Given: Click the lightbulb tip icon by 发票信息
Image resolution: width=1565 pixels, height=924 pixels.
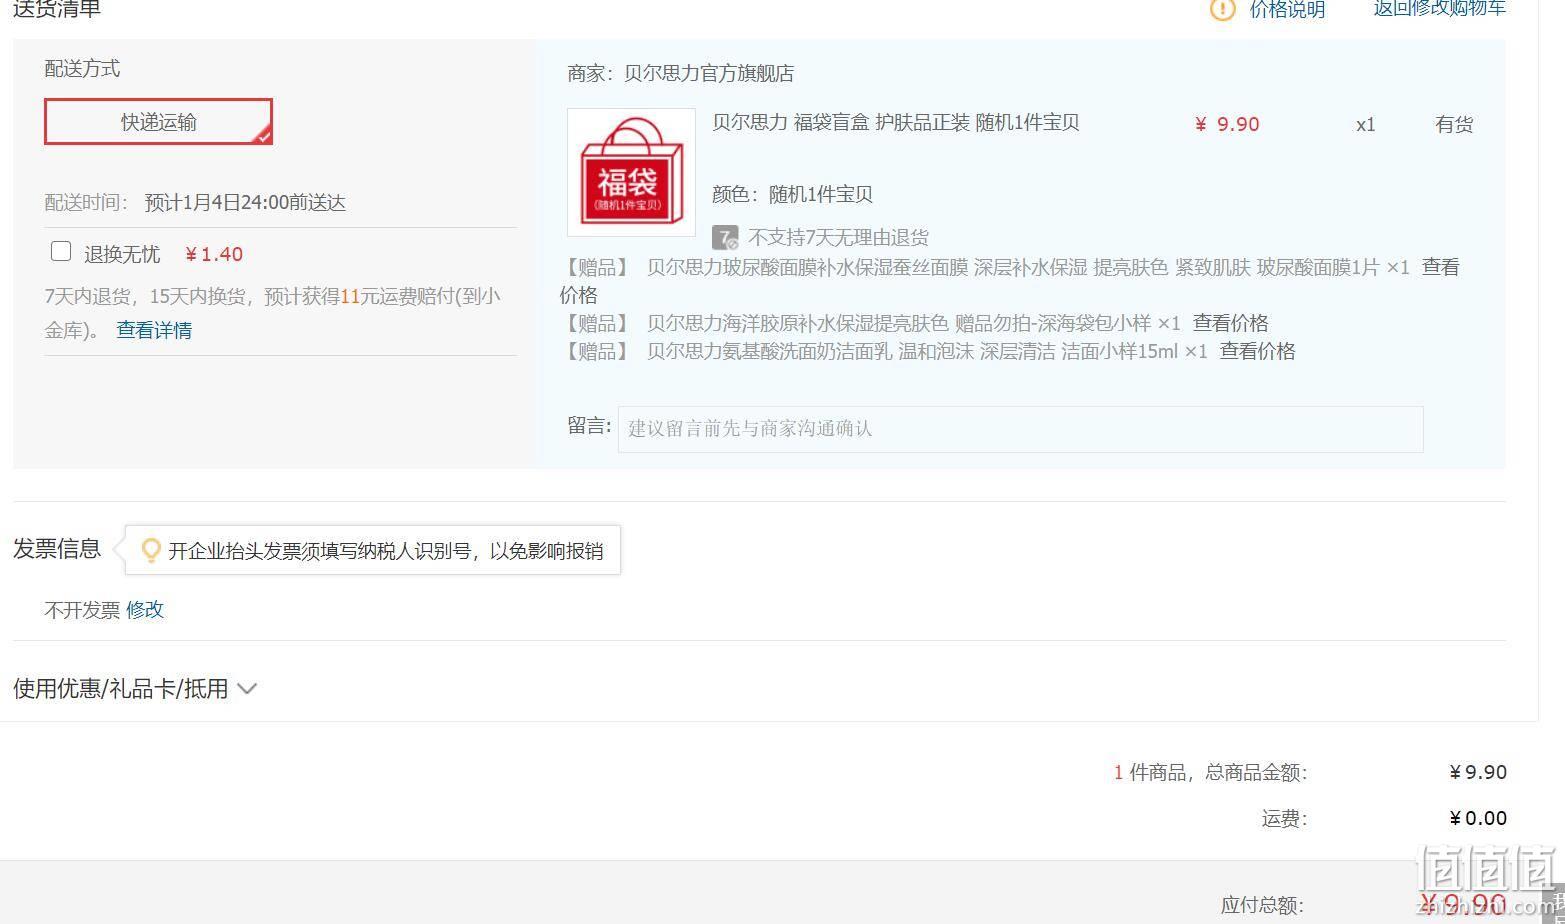Looking at the screenshot, I should coord(151,550).
